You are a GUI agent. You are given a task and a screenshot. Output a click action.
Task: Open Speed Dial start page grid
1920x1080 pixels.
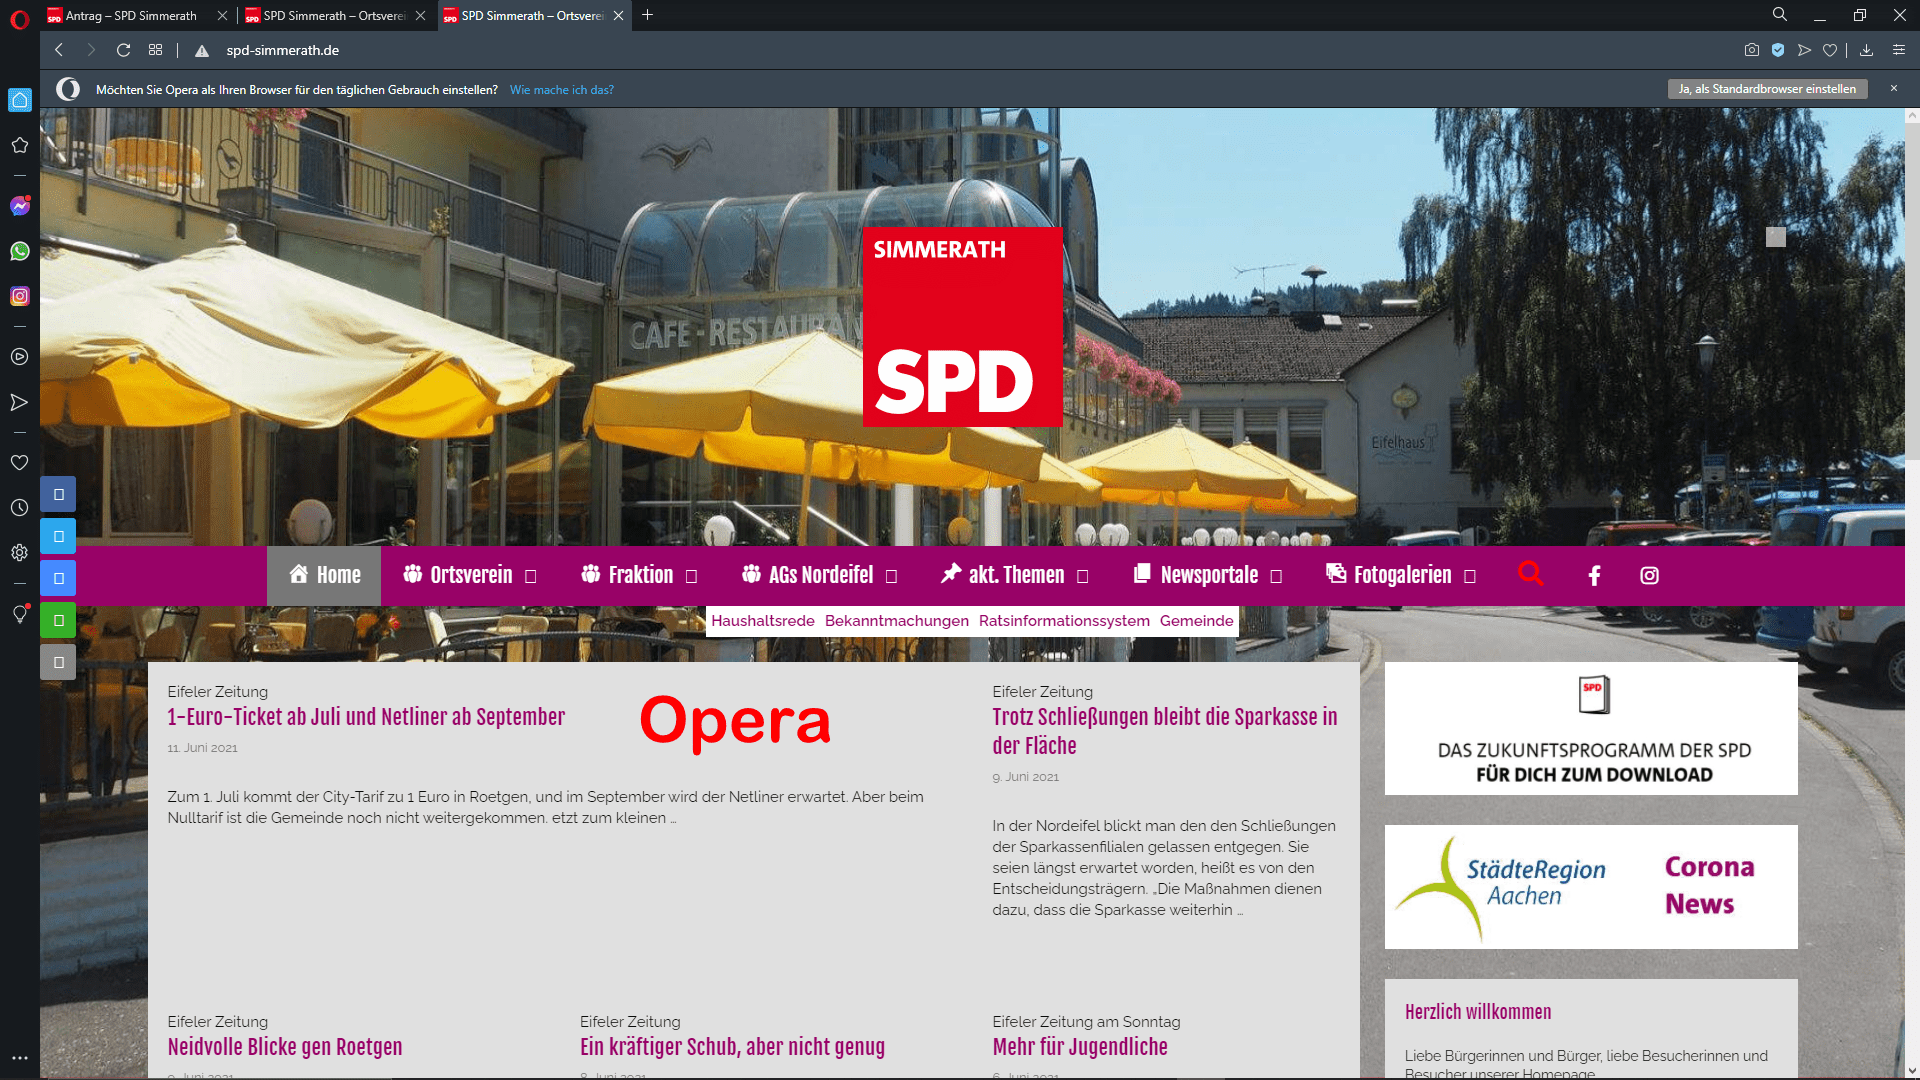click(155, 50)
